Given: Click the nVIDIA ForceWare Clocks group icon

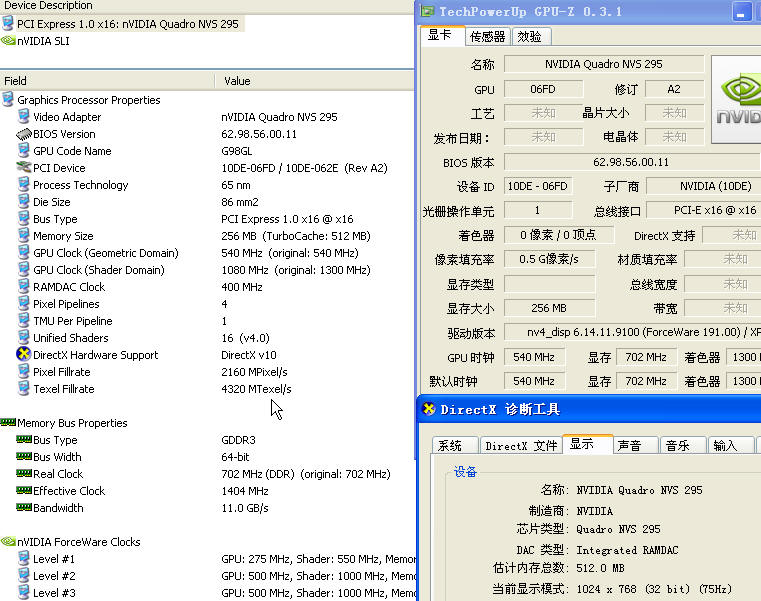Looking at the screenshot, I should point(8,541).
